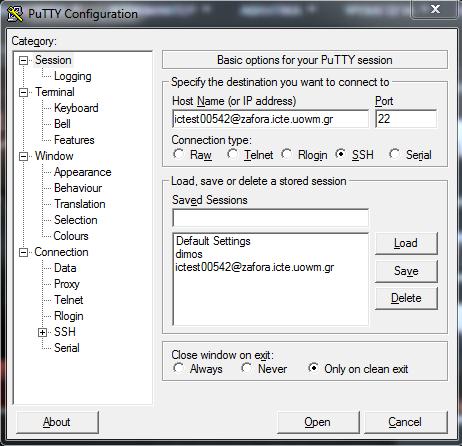Open the Bell settings category
Image resolution: width=462 pixels, height=446 pixels.
[62, 124]
